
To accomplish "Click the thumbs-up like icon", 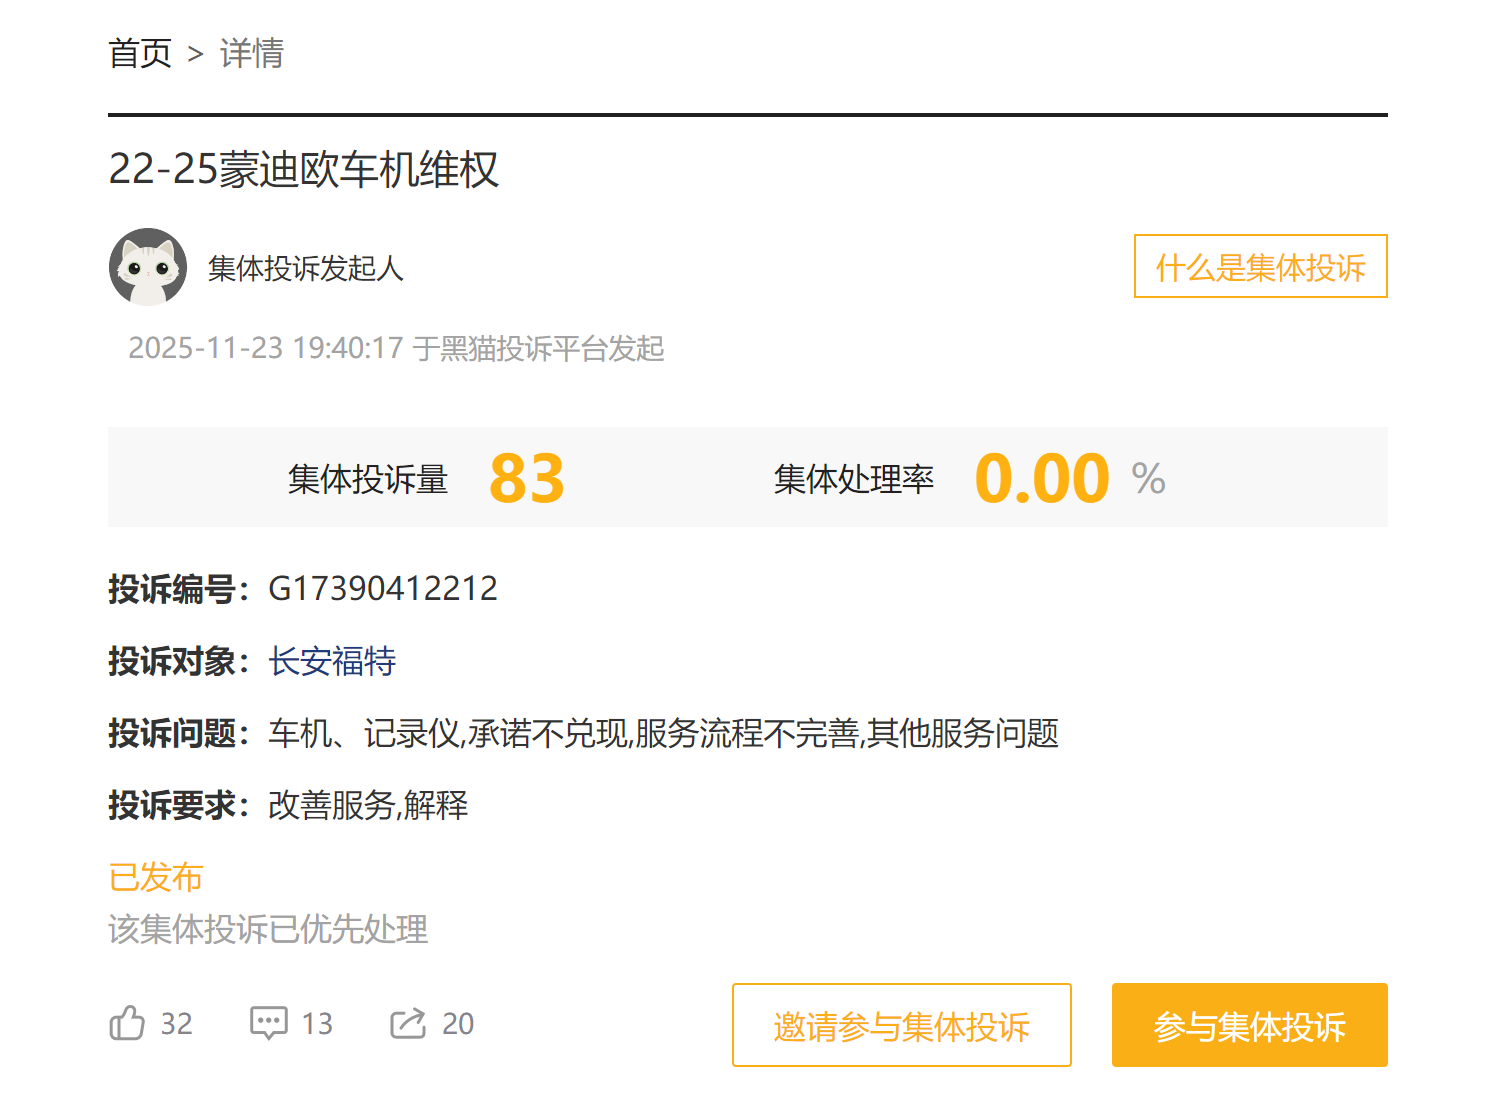I will coord(127,1023).
